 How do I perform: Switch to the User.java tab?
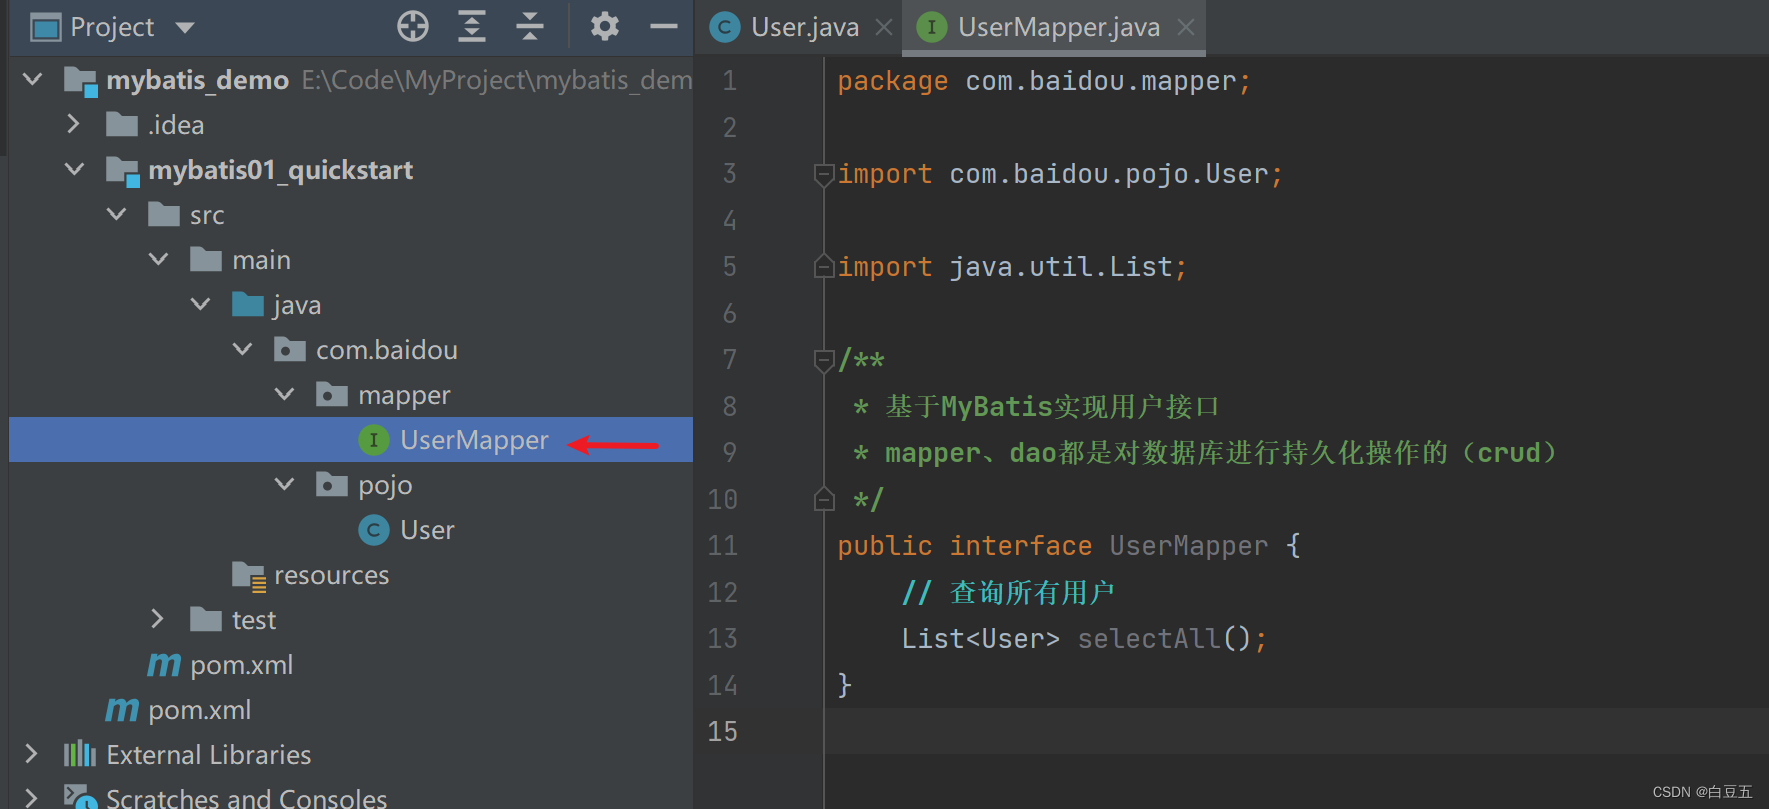[805, 27]
